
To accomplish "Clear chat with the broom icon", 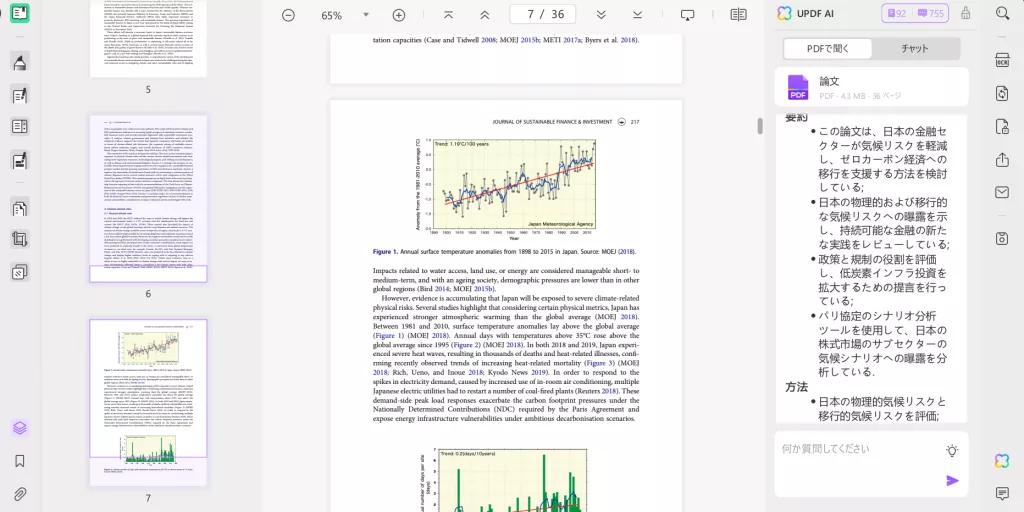I will (966, 14).
